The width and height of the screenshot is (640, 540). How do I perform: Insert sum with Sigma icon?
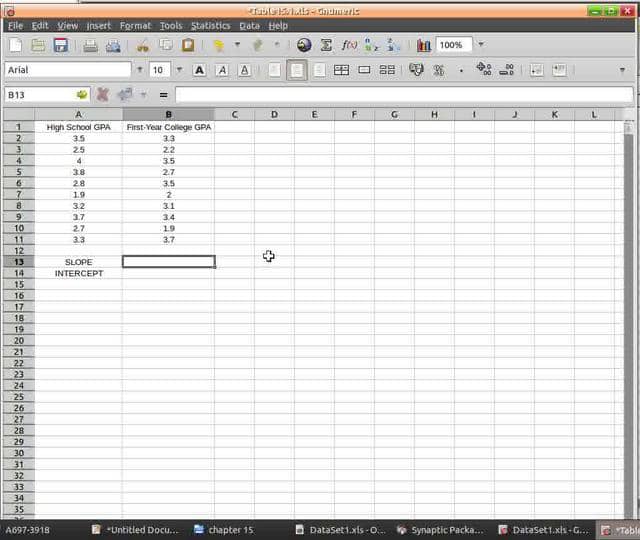tap(326, 45)
